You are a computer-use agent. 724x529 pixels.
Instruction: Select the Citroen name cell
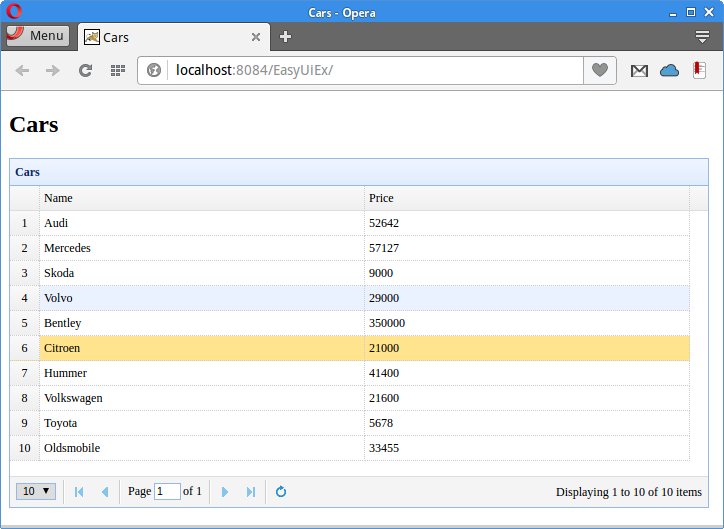click(202, 348)
